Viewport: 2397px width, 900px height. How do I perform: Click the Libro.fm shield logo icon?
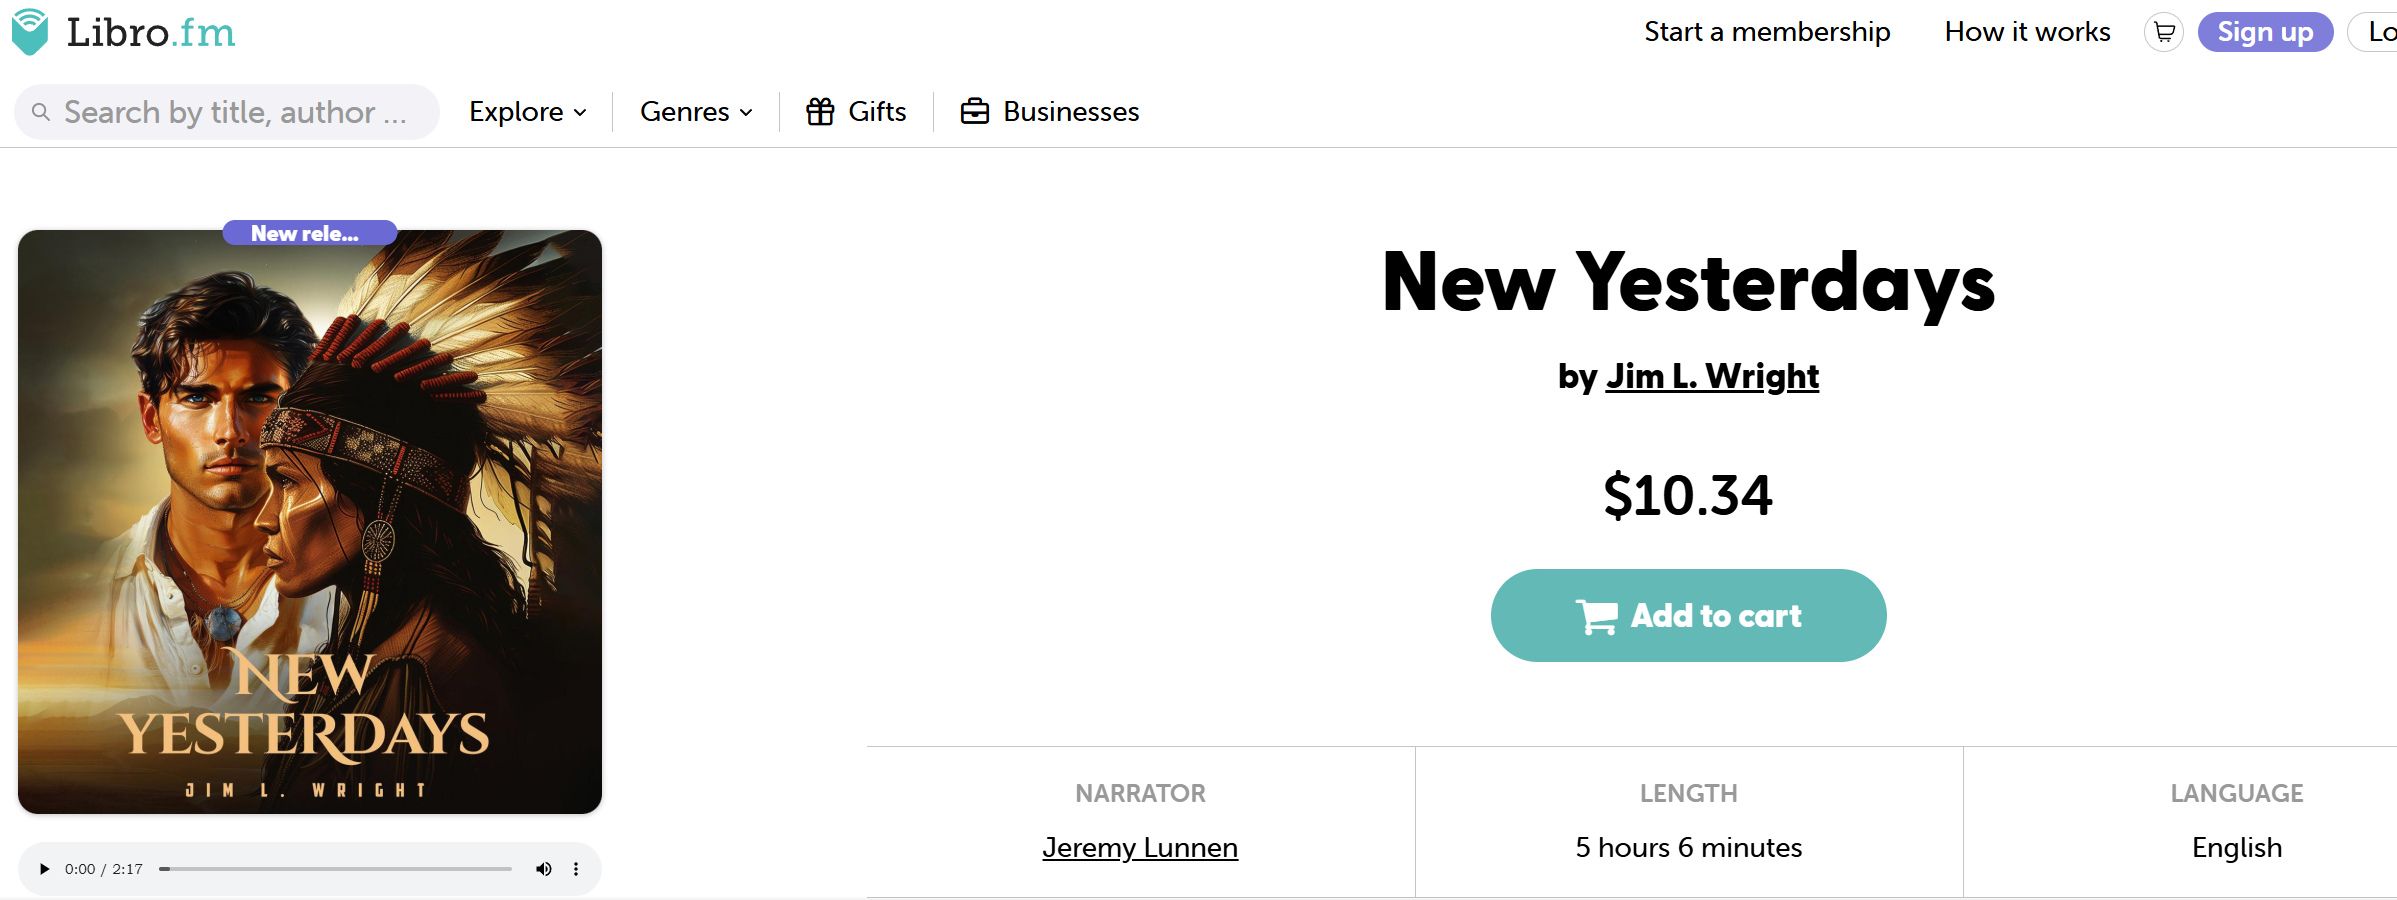pos(30,32)
